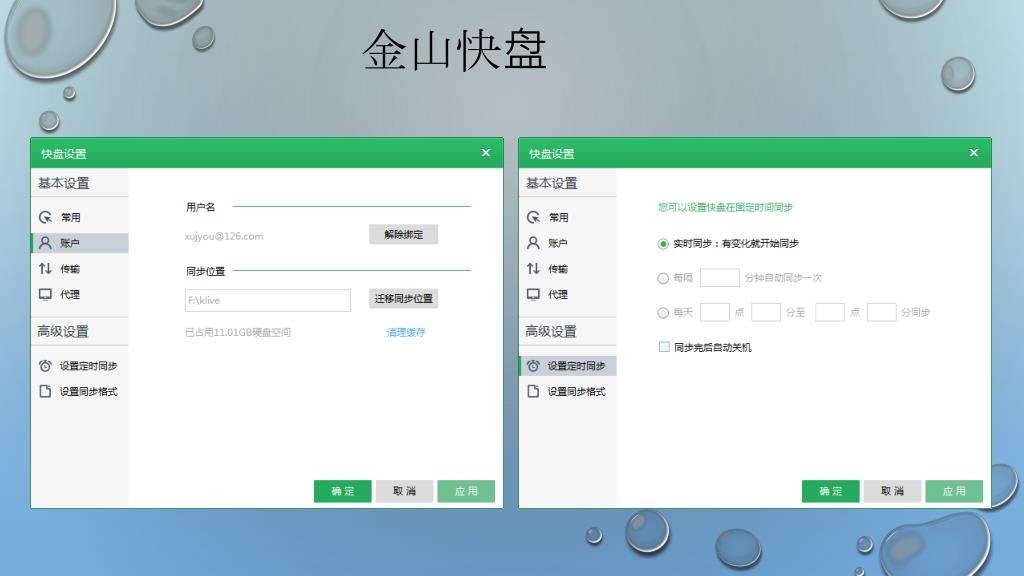Viewport: 1024px width, 576px height.
Task: Click 已占用11.01GB硬盘空间 text
Action: pyautogui.click(x=238, y=332)
